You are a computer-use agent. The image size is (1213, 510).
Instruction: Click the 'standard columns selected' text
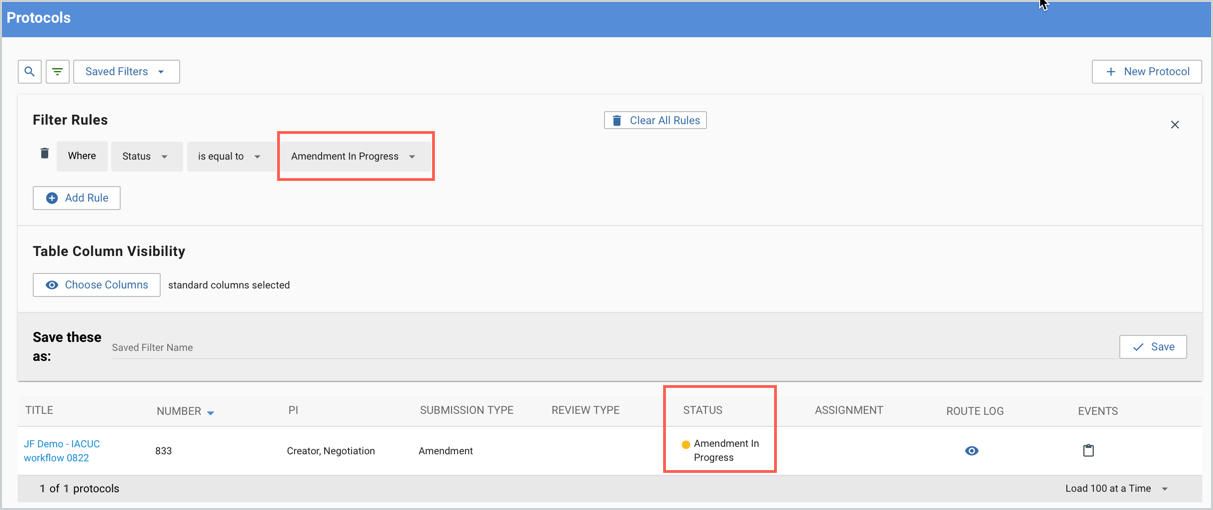[x=229, y=285]
